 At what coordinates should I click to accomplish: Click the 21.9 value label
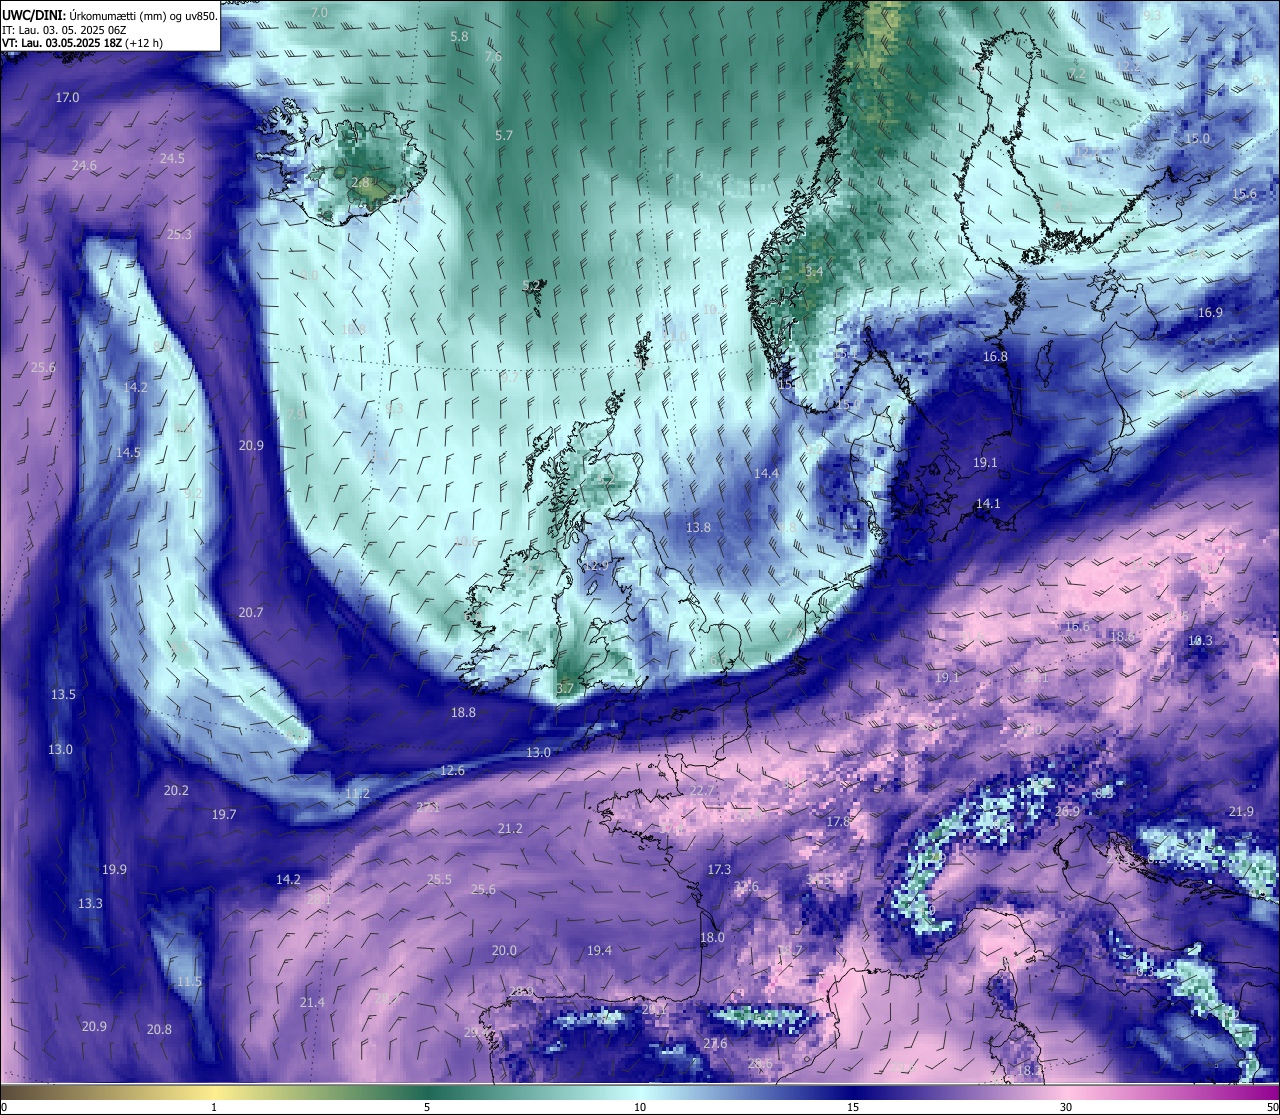[x=1241, y=811]
